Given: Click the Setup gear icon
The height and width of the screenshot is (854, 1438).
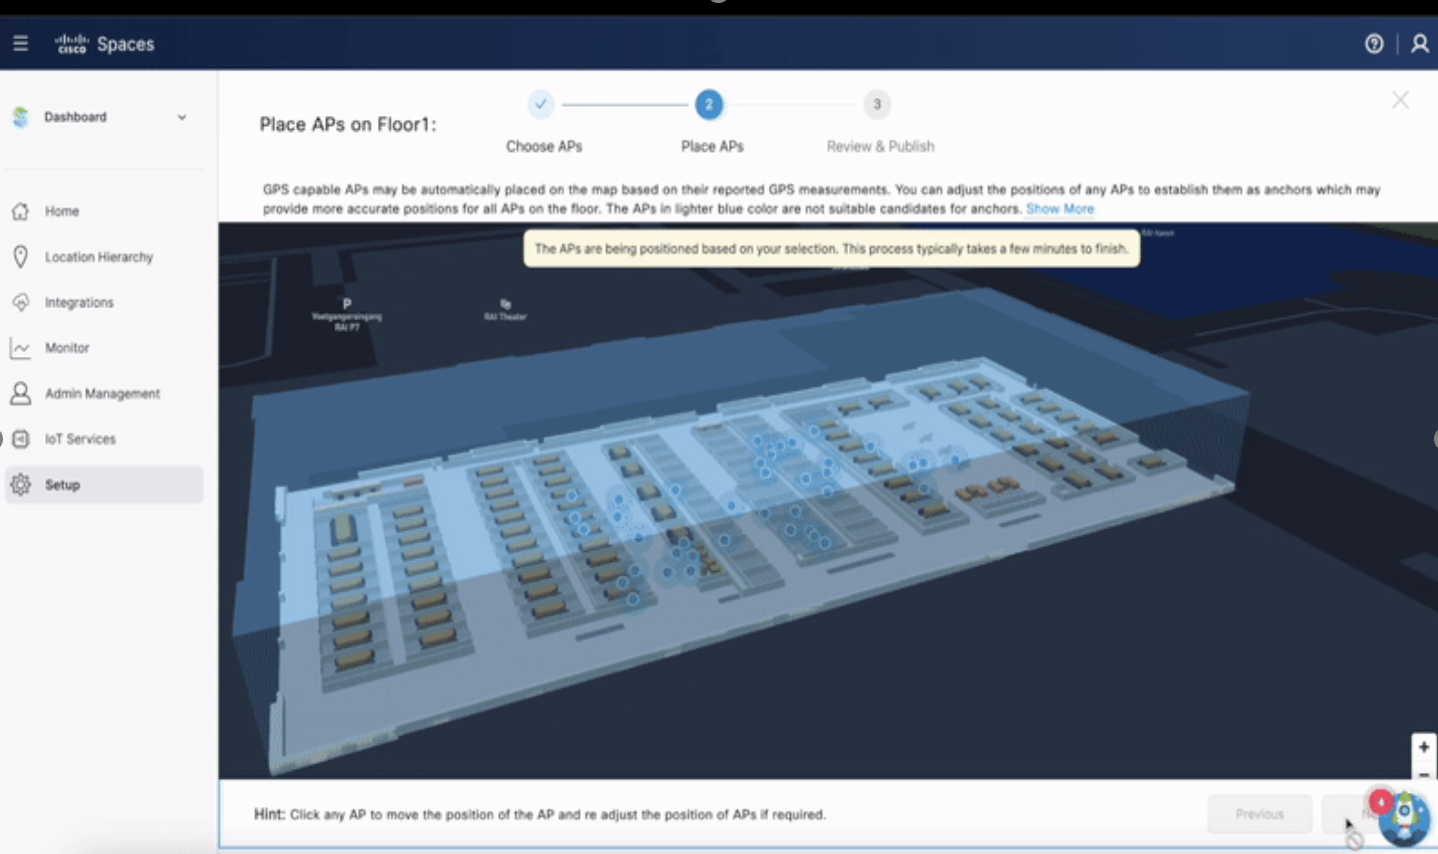Looking at the screenshot, I should [x=20, y=485].
